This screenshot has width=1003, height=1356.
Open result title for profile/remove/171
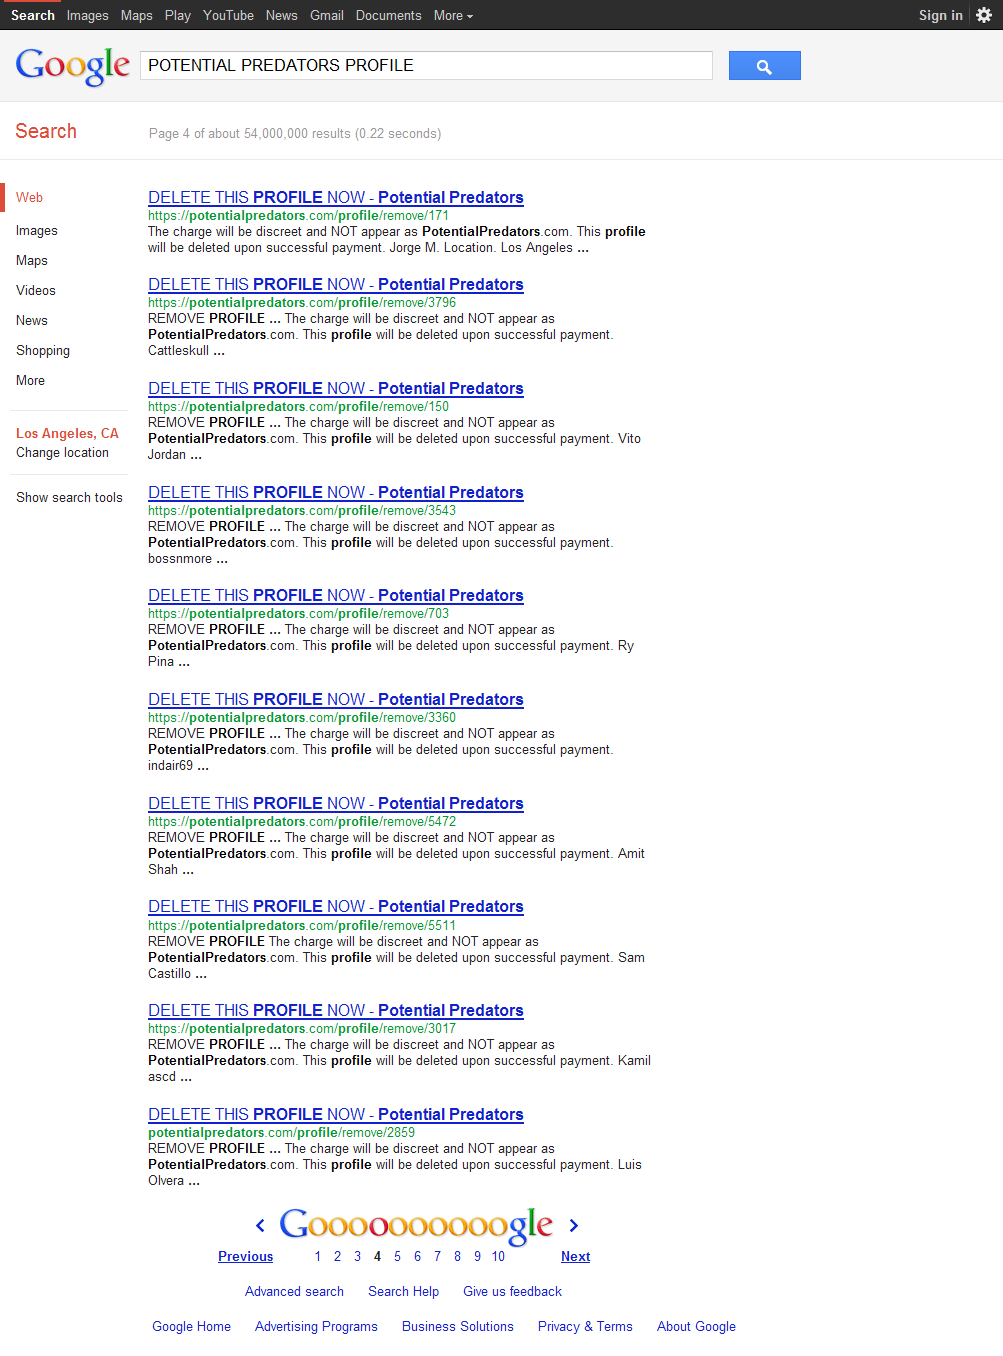click(x=336, y=197)
